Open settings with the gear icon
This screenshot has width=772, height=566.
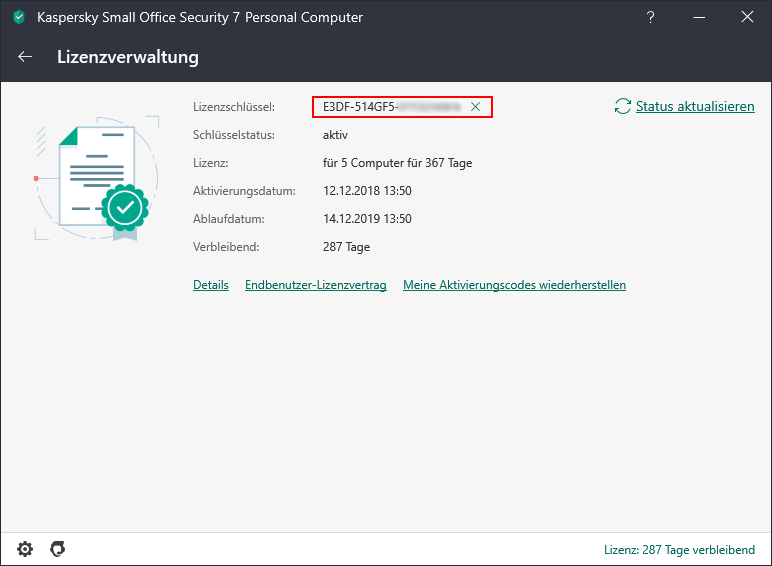coord(25,548)
